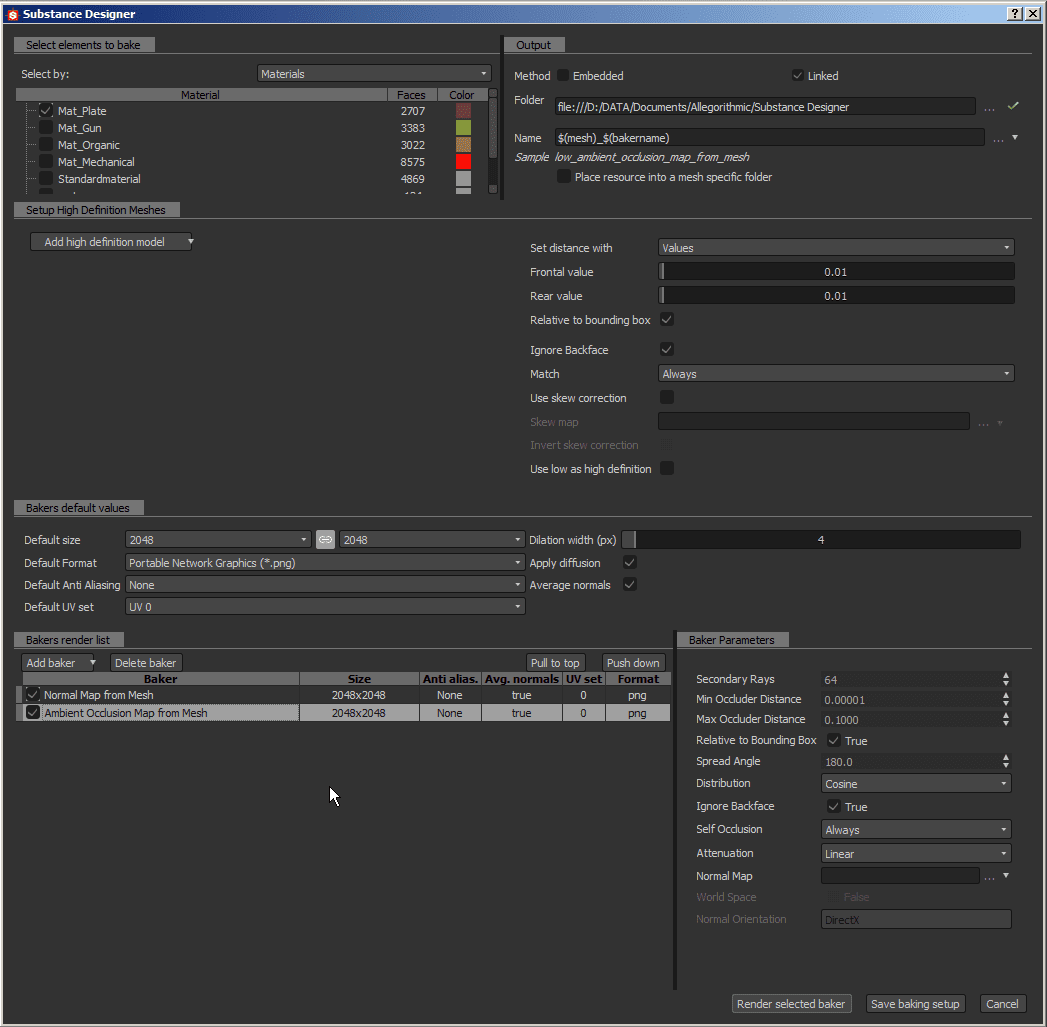Open Set distance with Values dropdown
Image resolution: width=1047 pixels, height=1027 pixels.
pos(836,248)
